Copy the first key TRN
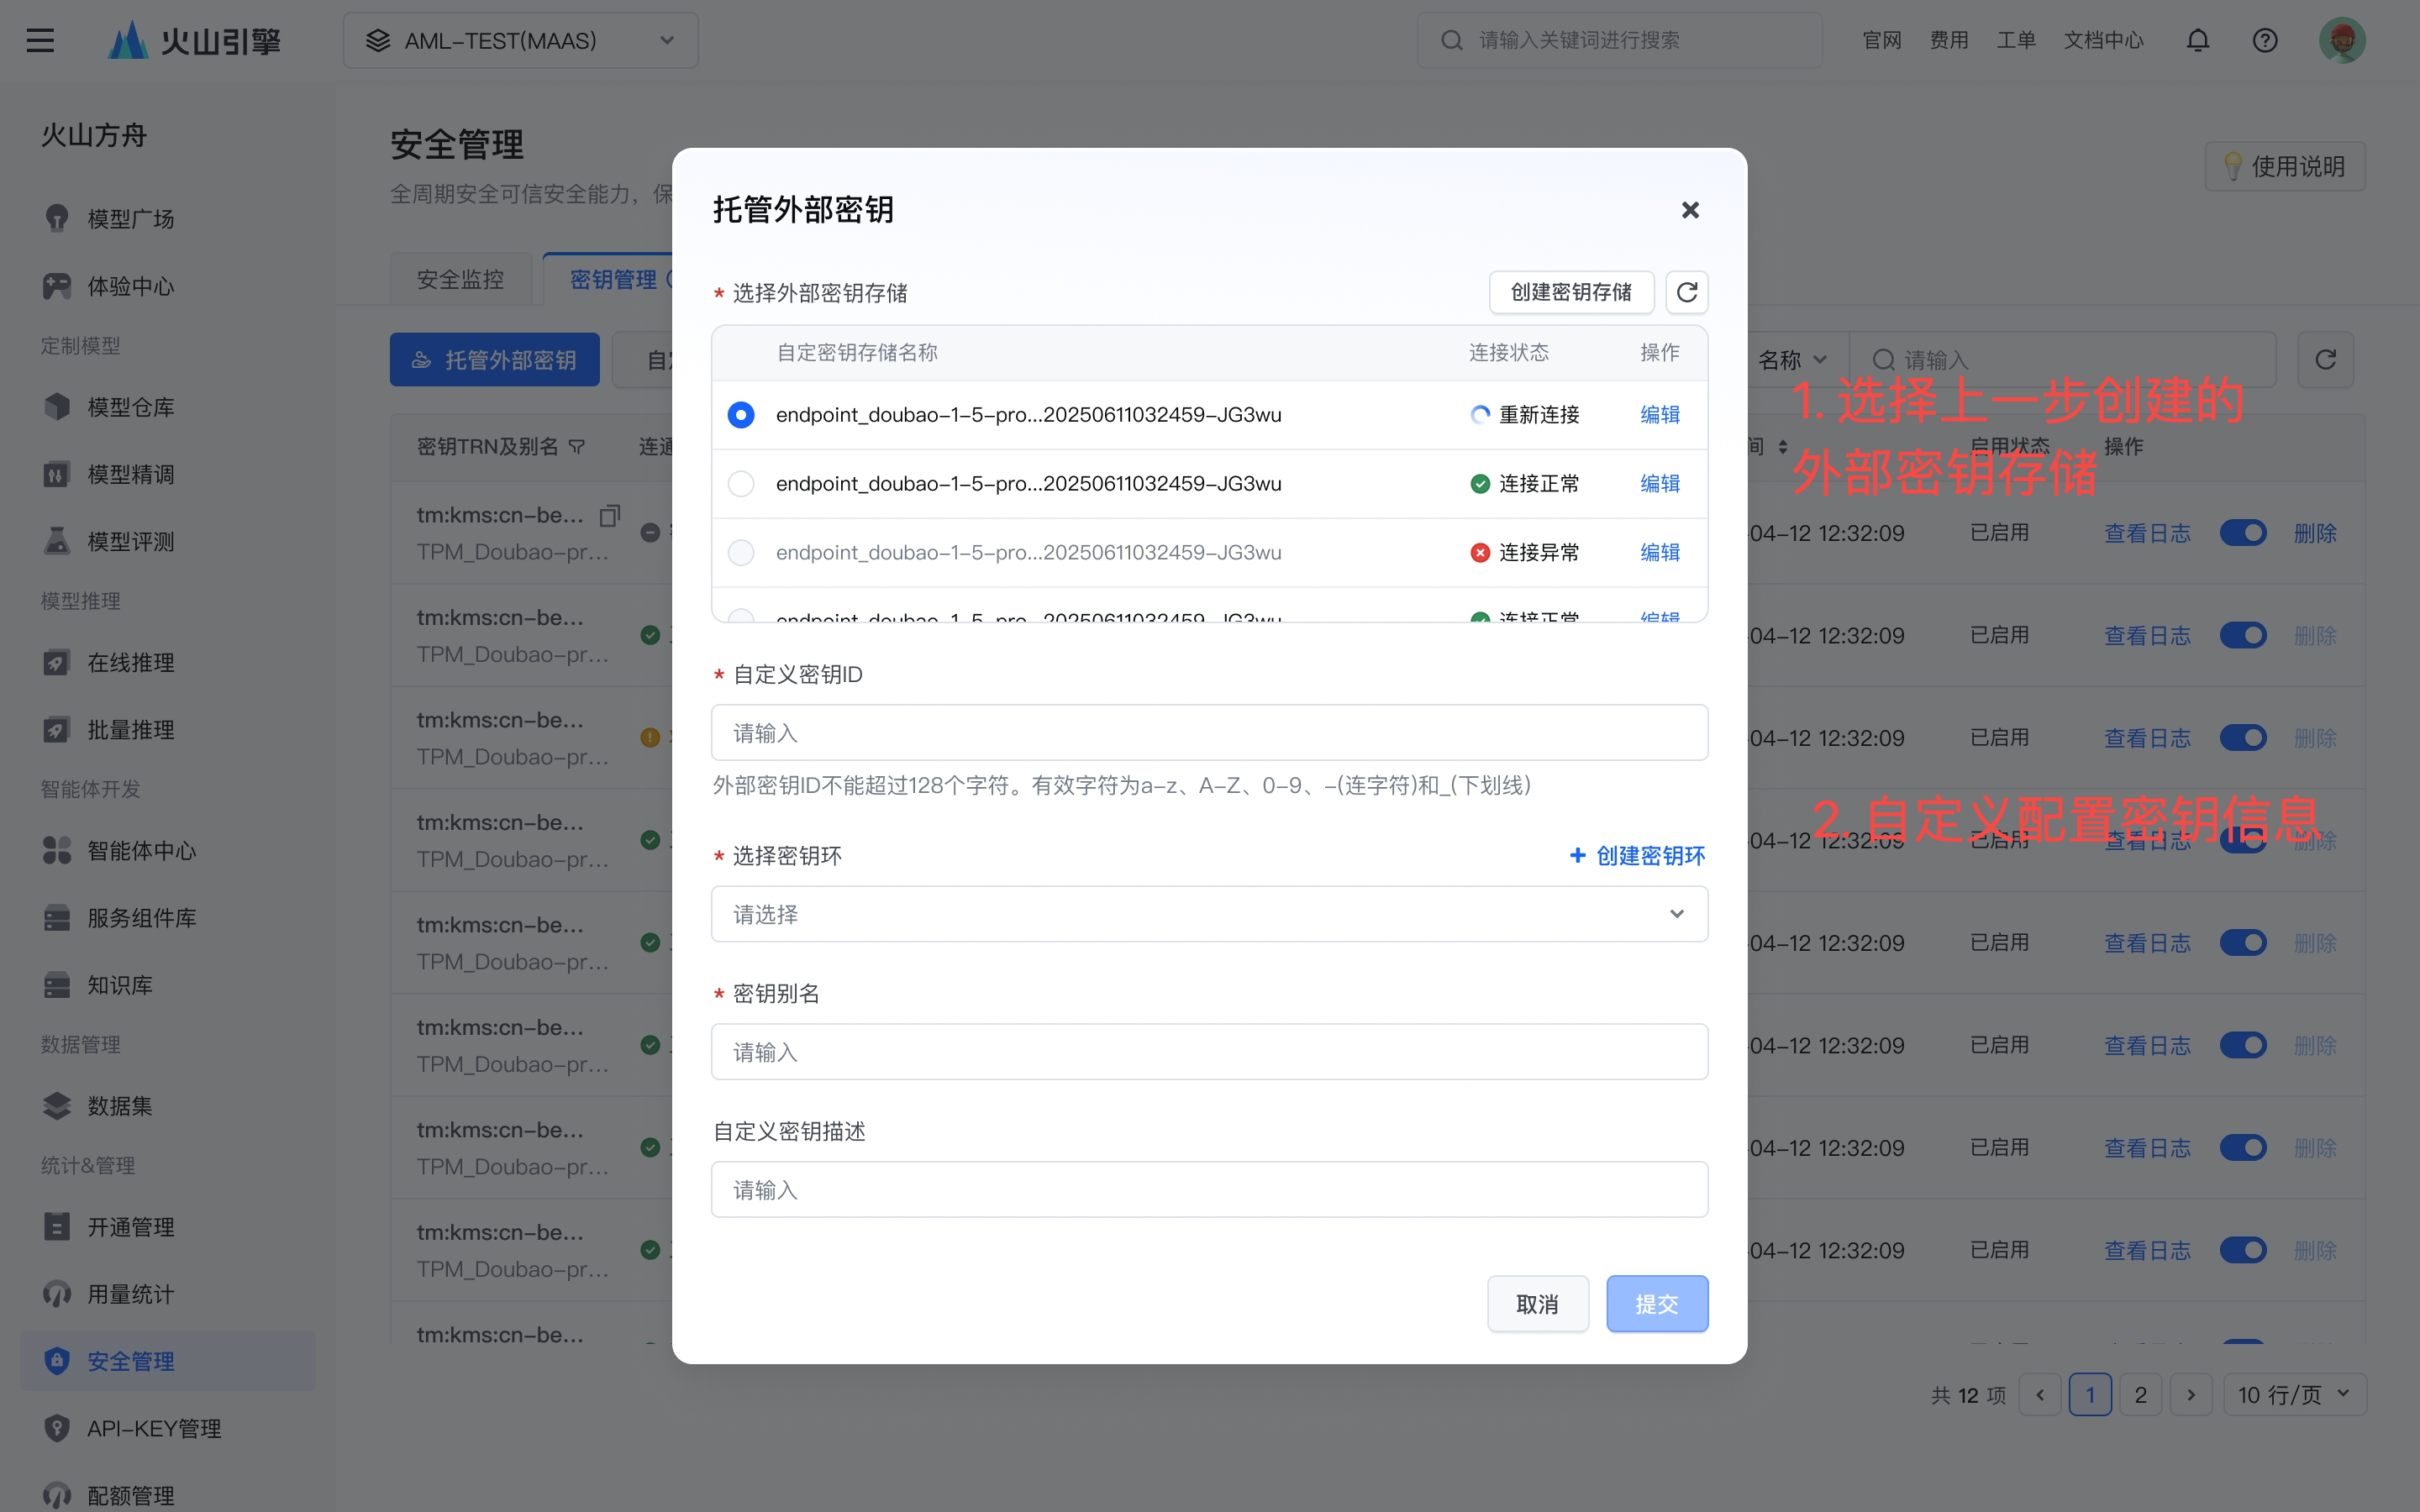This screenshot has height=1512, width=2420. (610, 515)
